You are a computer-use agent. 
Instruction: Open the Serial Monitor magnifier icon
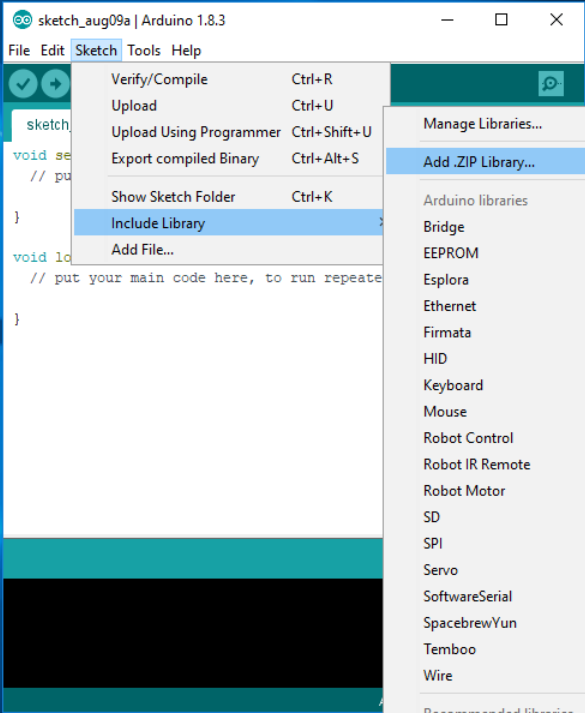click(x=551, y=84)
